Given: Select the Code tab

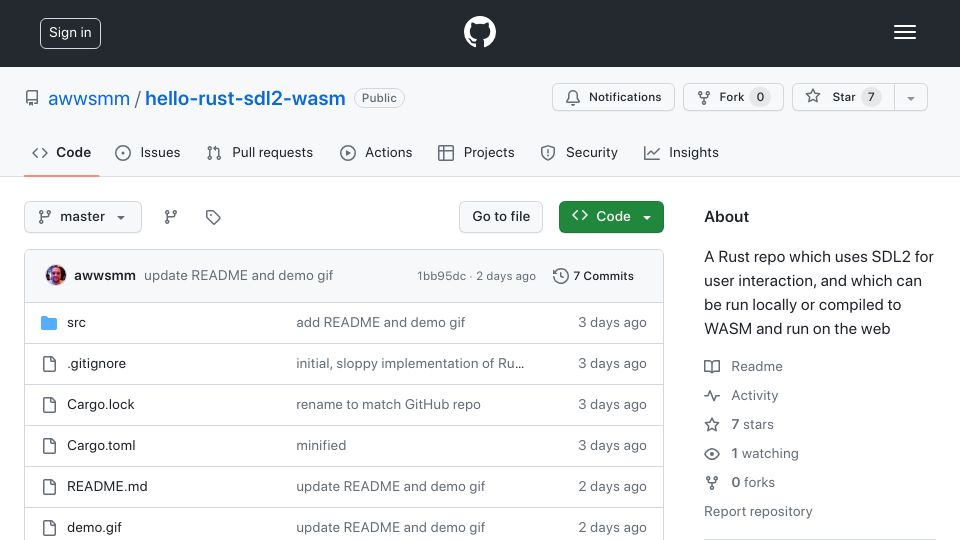Looking at the screenshot, I should point(62,152).
